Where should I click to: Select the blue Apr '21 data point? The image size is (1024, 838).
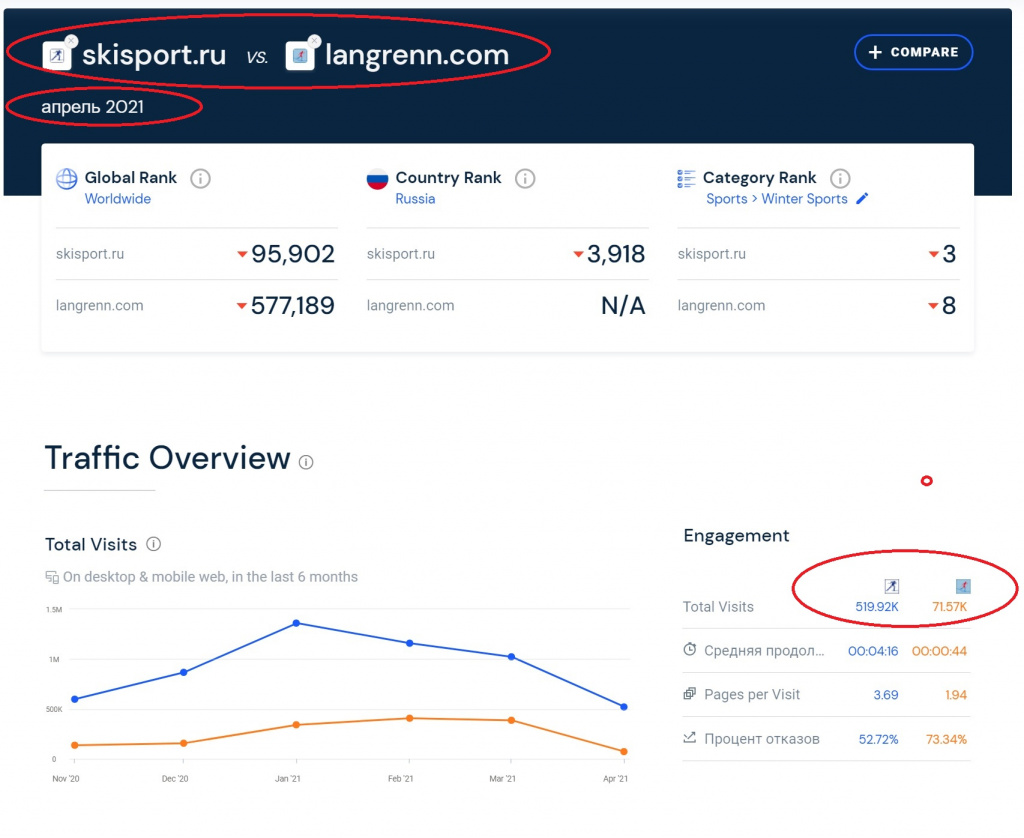click(624, 707)
